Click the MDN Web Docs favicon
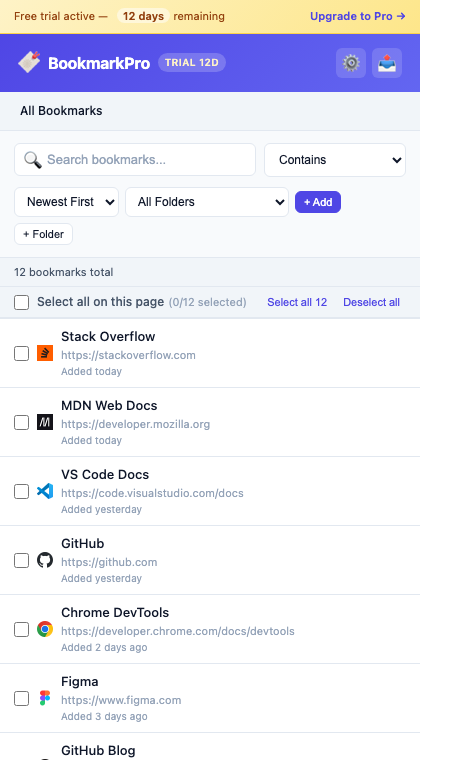 (x=45, y=422)
